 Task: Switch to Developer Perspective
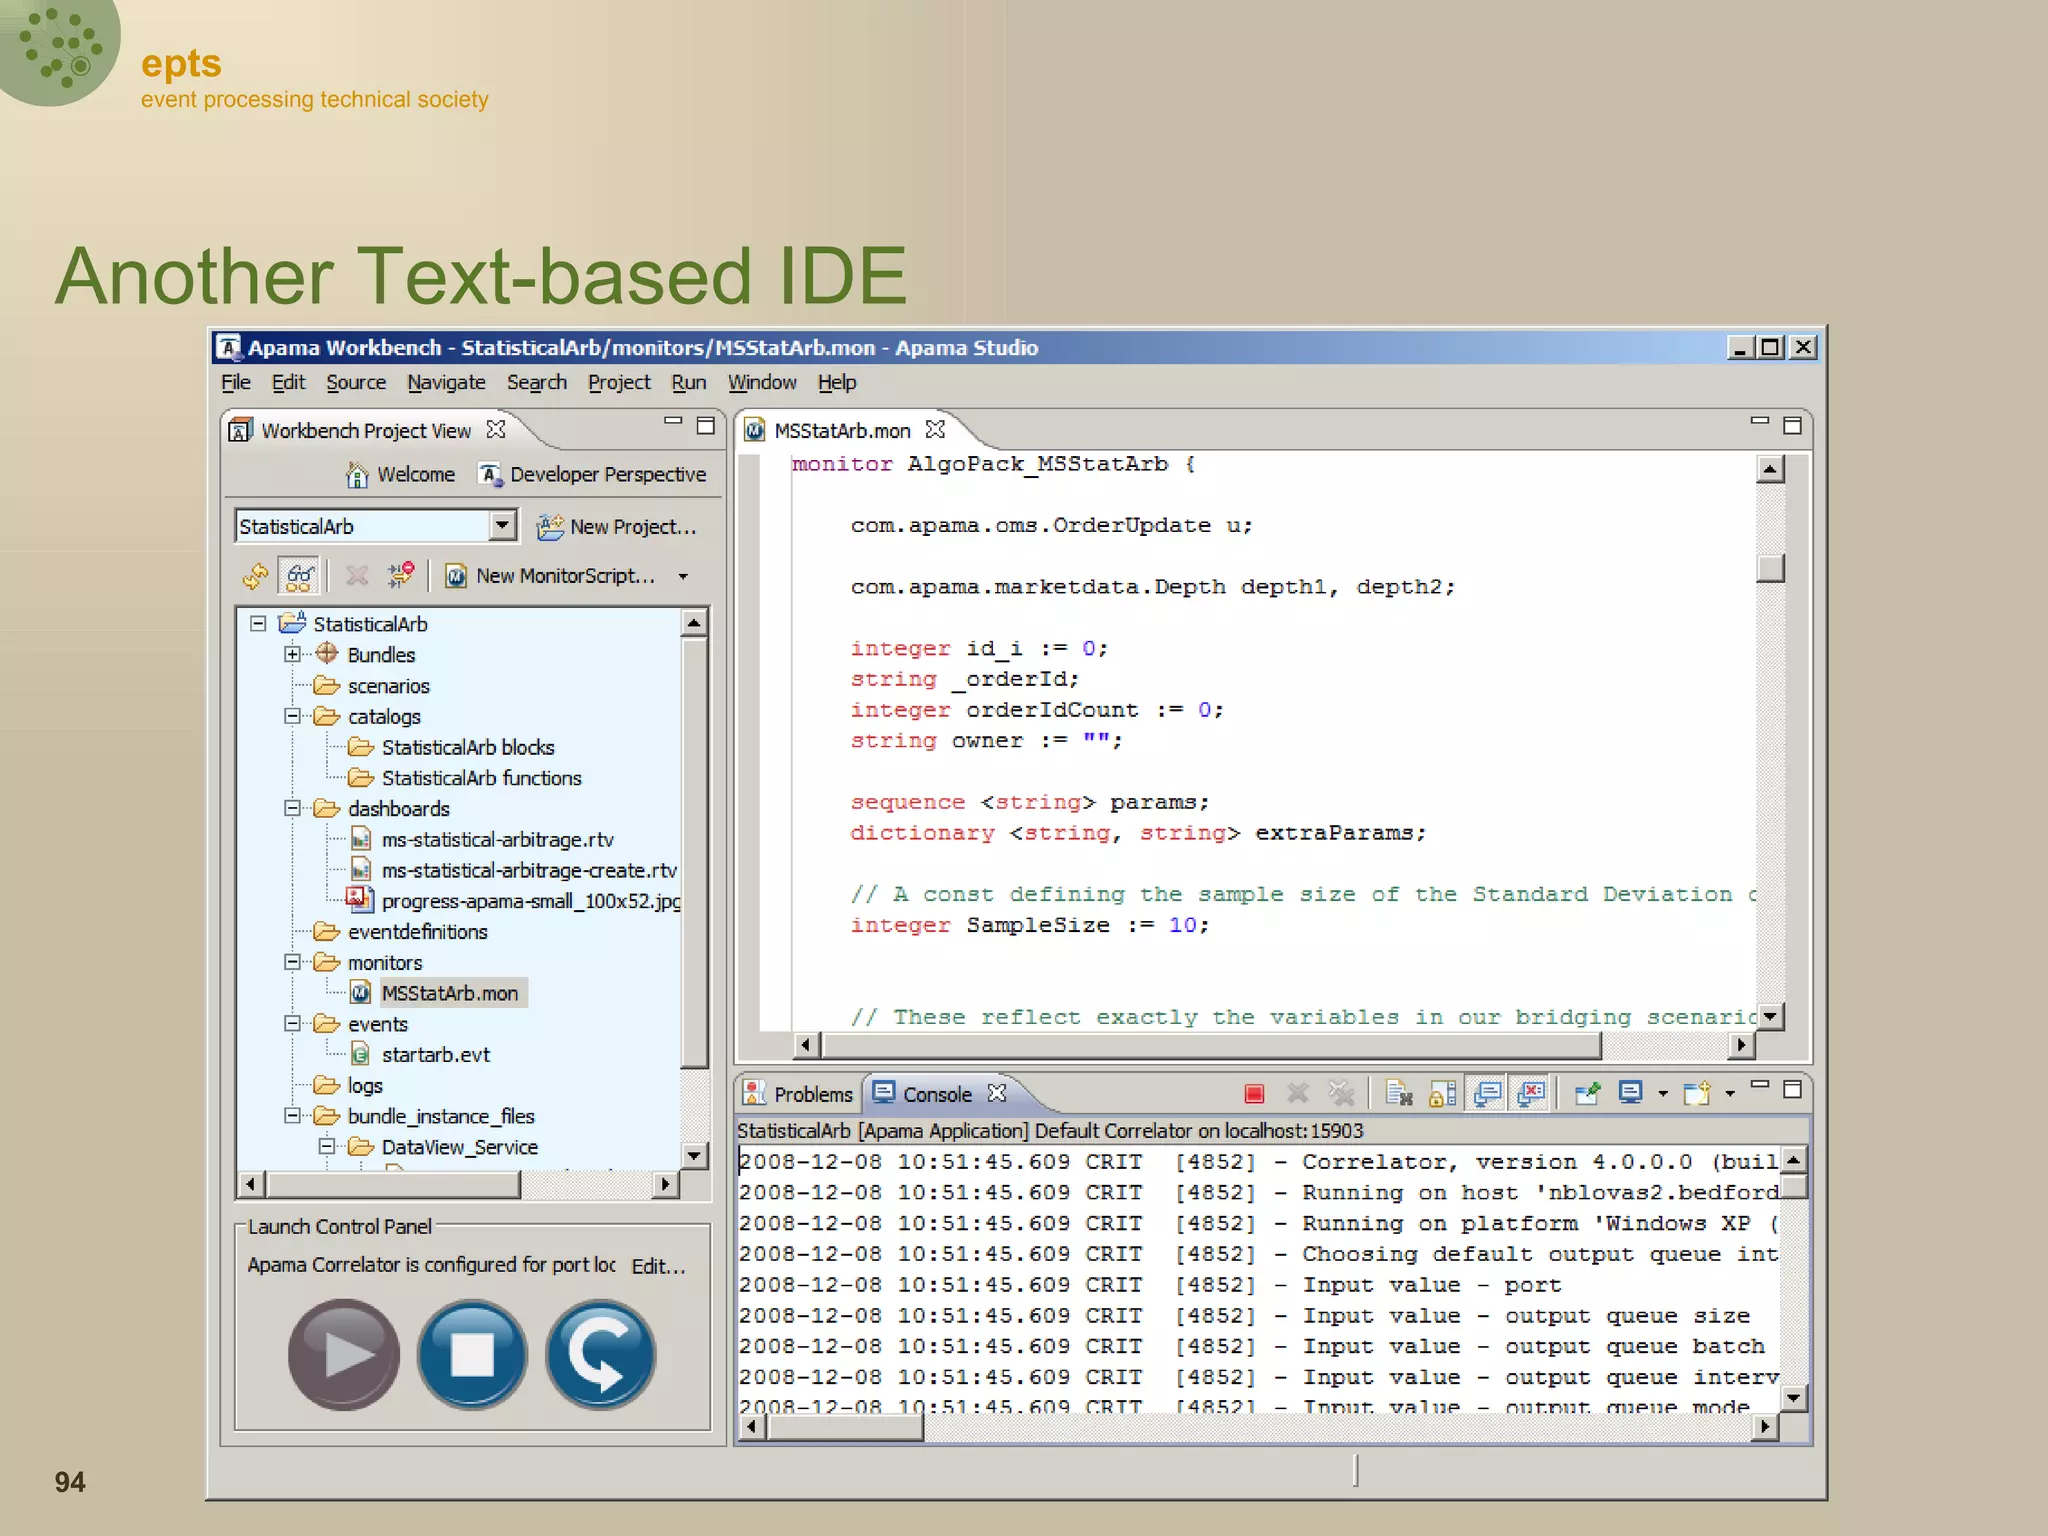click(x=592, y=475)
